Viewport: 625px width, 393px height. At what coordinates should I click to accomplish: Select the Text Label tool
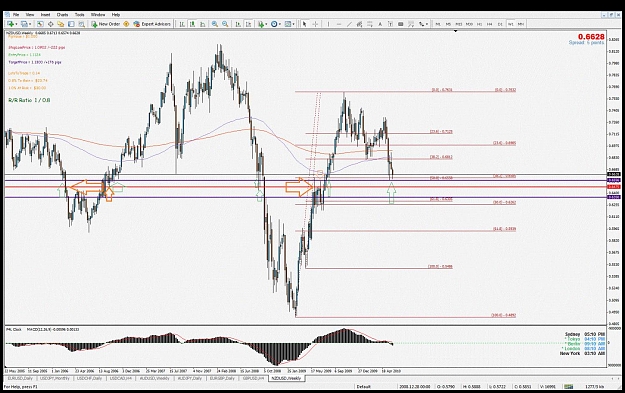pos(390,24)
